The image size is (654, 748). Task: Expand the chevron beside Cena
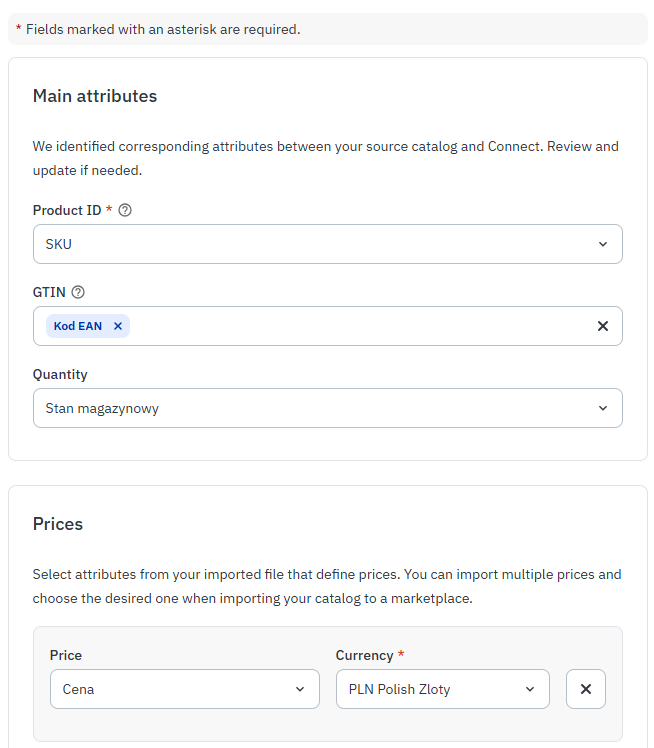pyautogui.click(x=300, y=689)
